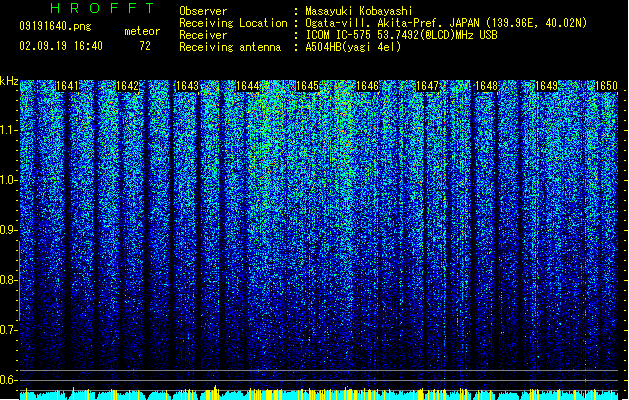Click the Ogata-vill. Akita-Pref. JAPAN location text
Image resolution: width=629 pixels, height=400 pixels.
click(446, 23)
